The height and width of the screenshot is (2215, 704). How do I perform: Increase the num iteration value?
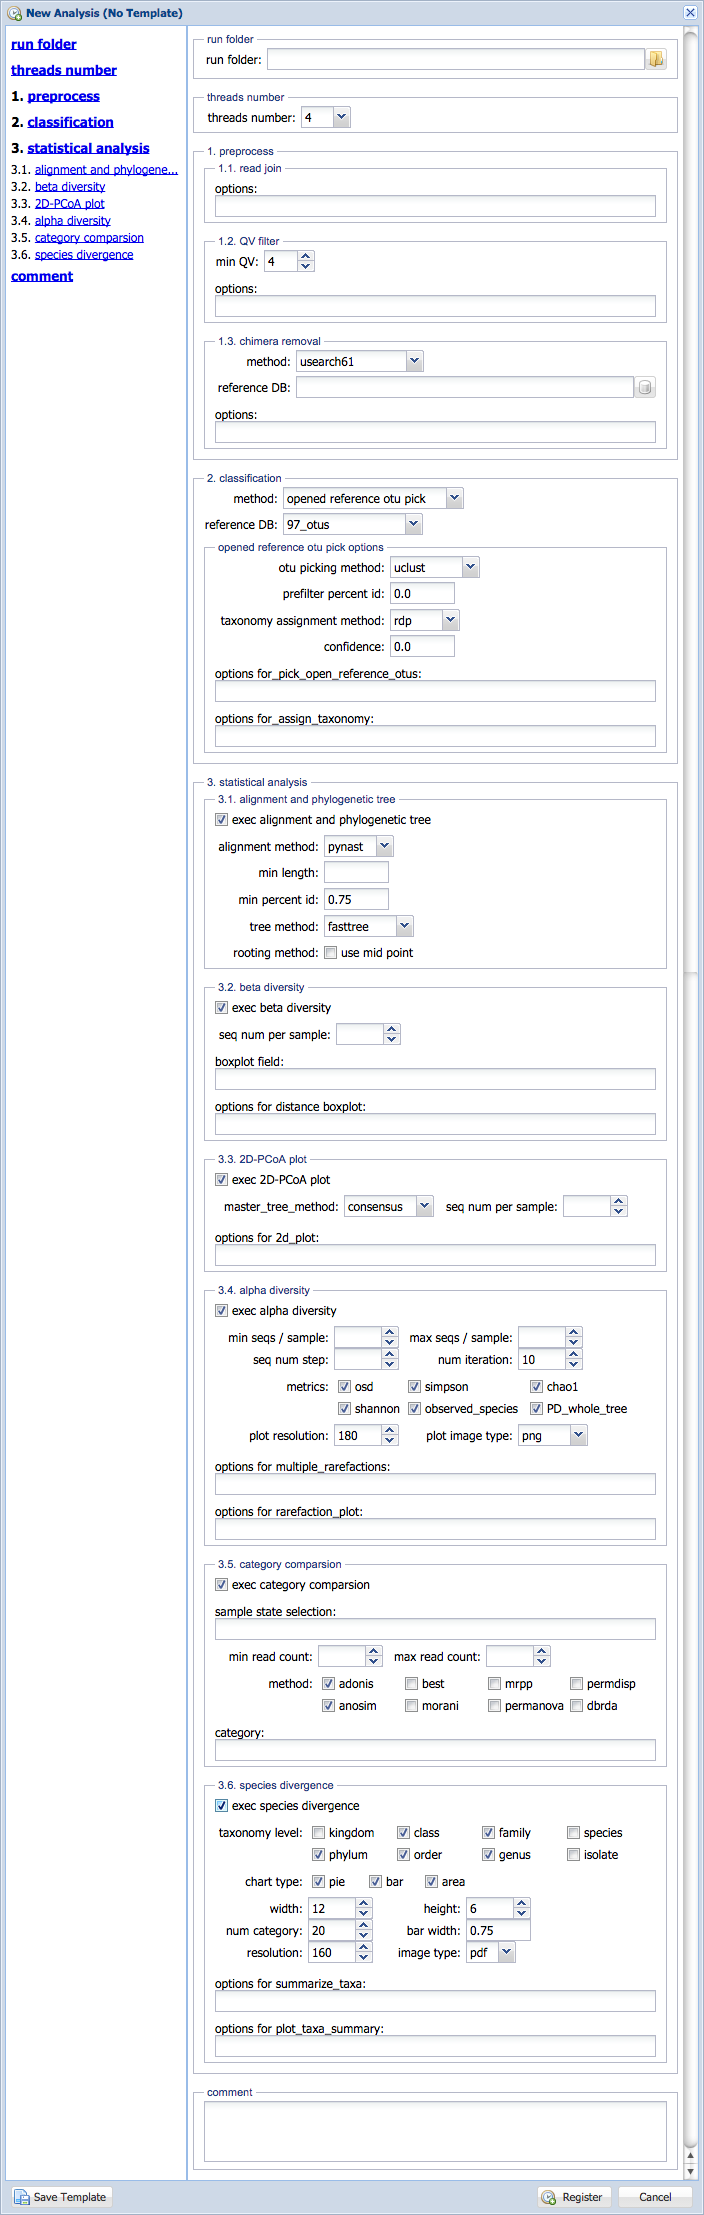tap(573, 1354)
